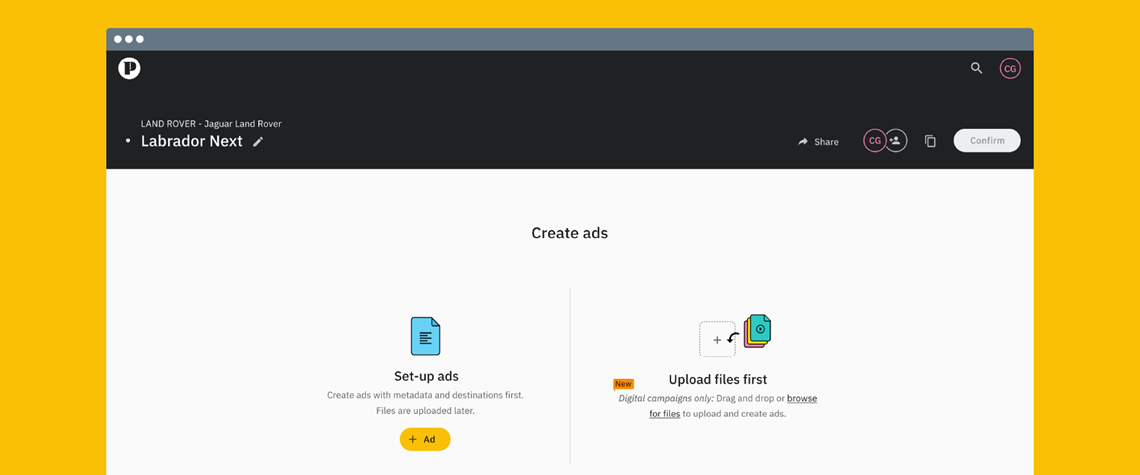
Task: Click the Upload files first heading
Action: tap(718, 380)
